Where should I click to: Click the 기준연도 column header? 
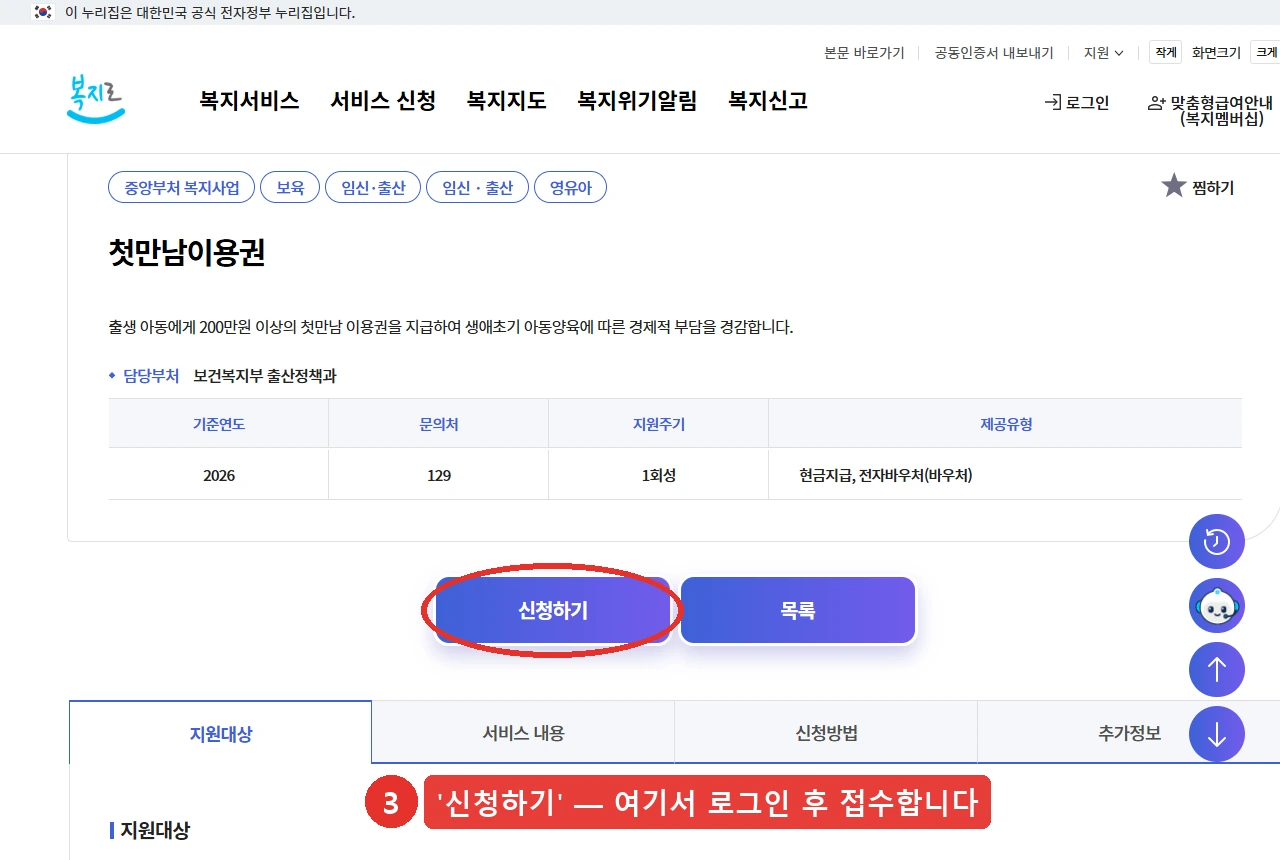coord(219,424)
